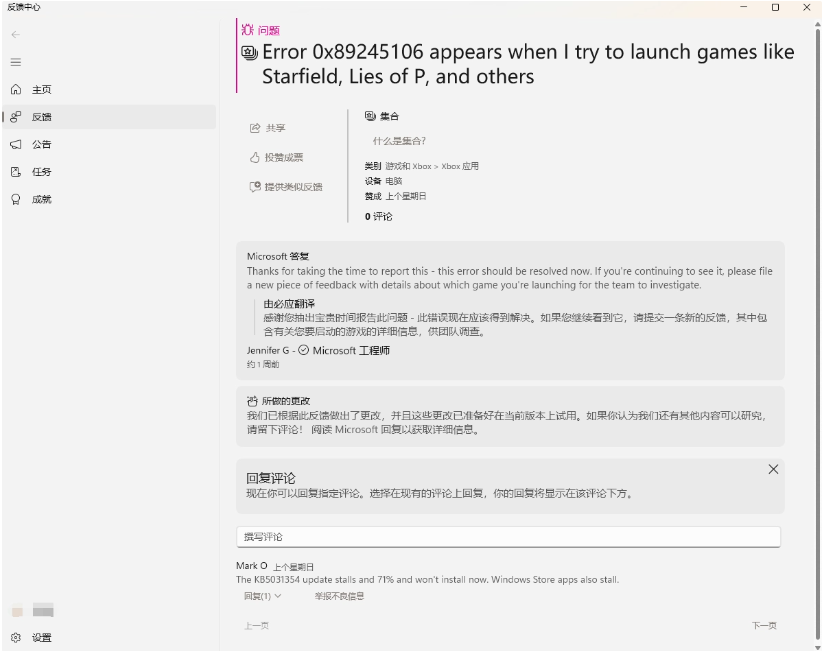Select the 主页 home icon in sidebar
The width and height of the screenshot is (822, 651).
click(14, 89)
